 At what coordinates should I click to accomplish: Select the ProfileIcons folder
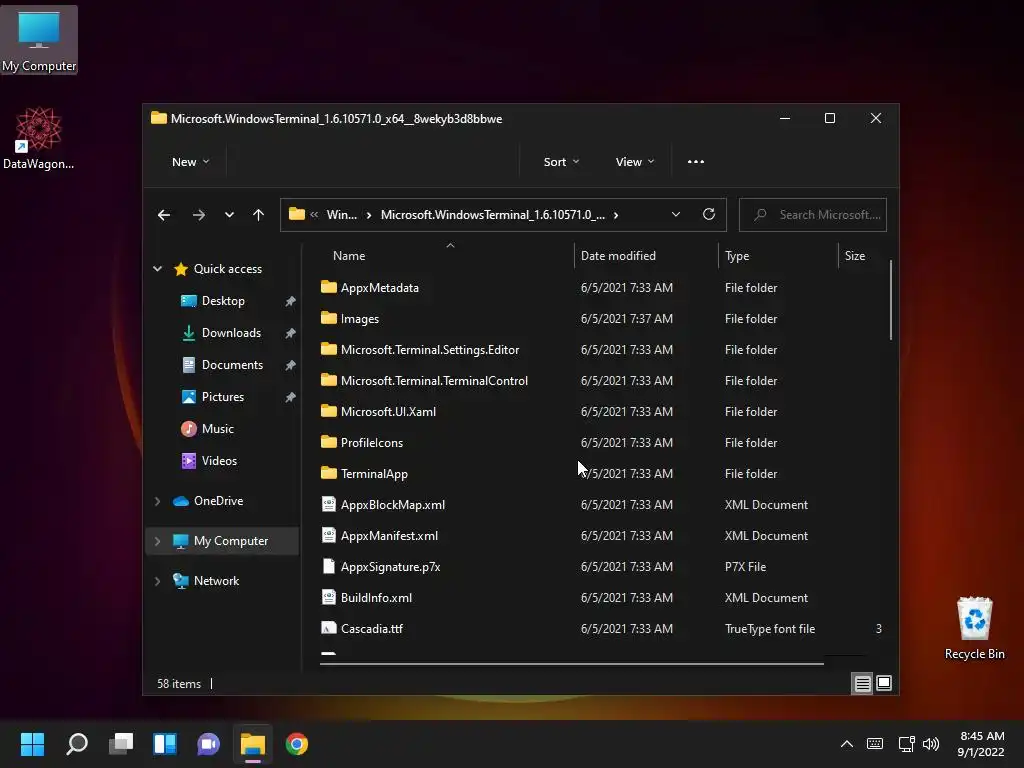point(372,443)
